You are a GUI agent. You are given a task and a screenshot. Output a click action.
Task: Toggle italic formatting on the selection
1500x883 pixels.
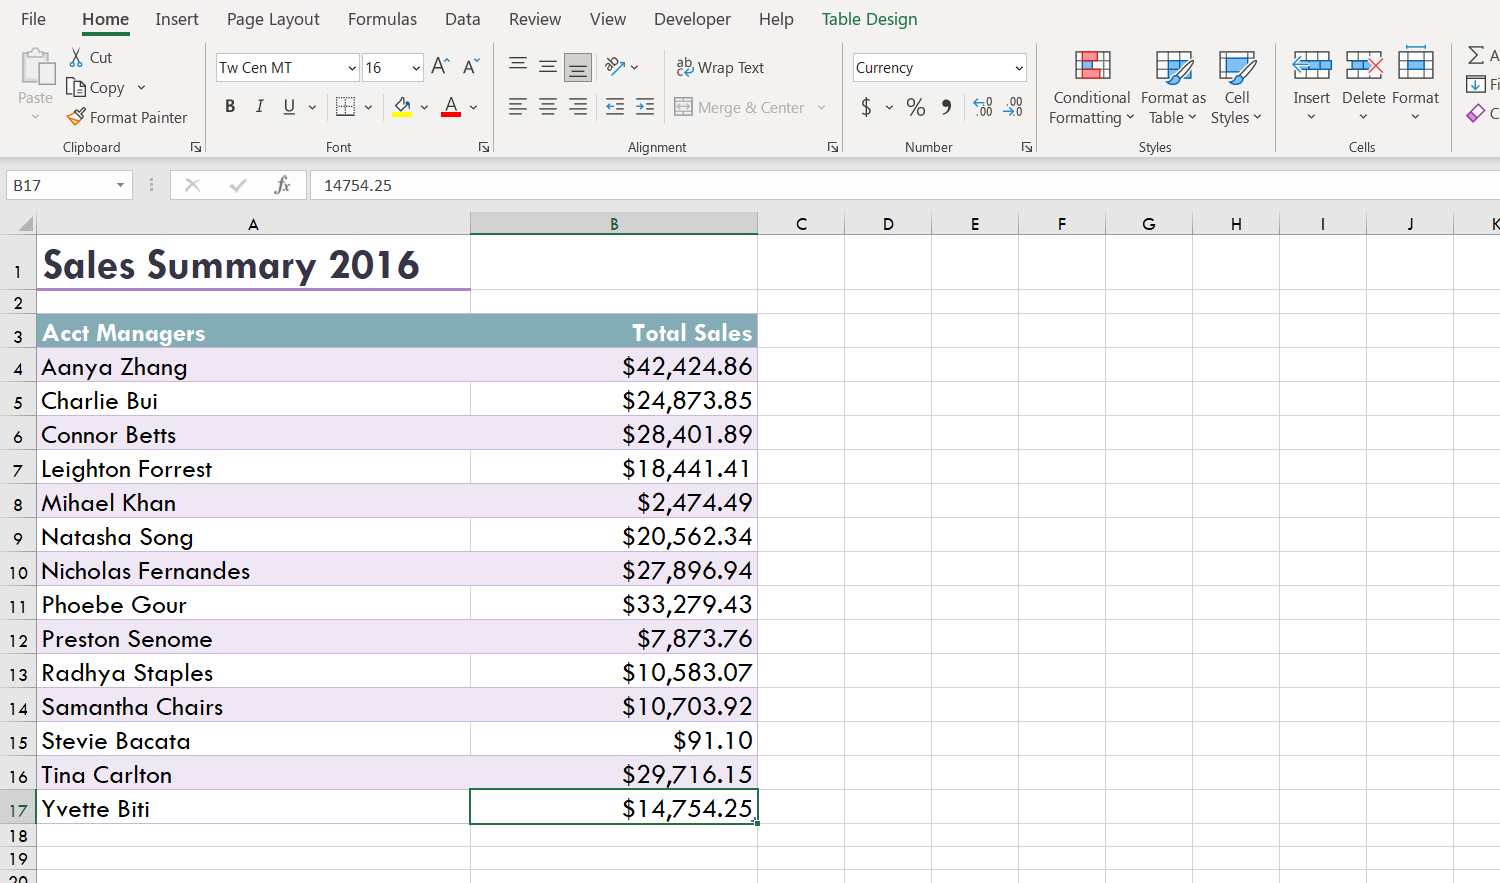pos(259,106)
